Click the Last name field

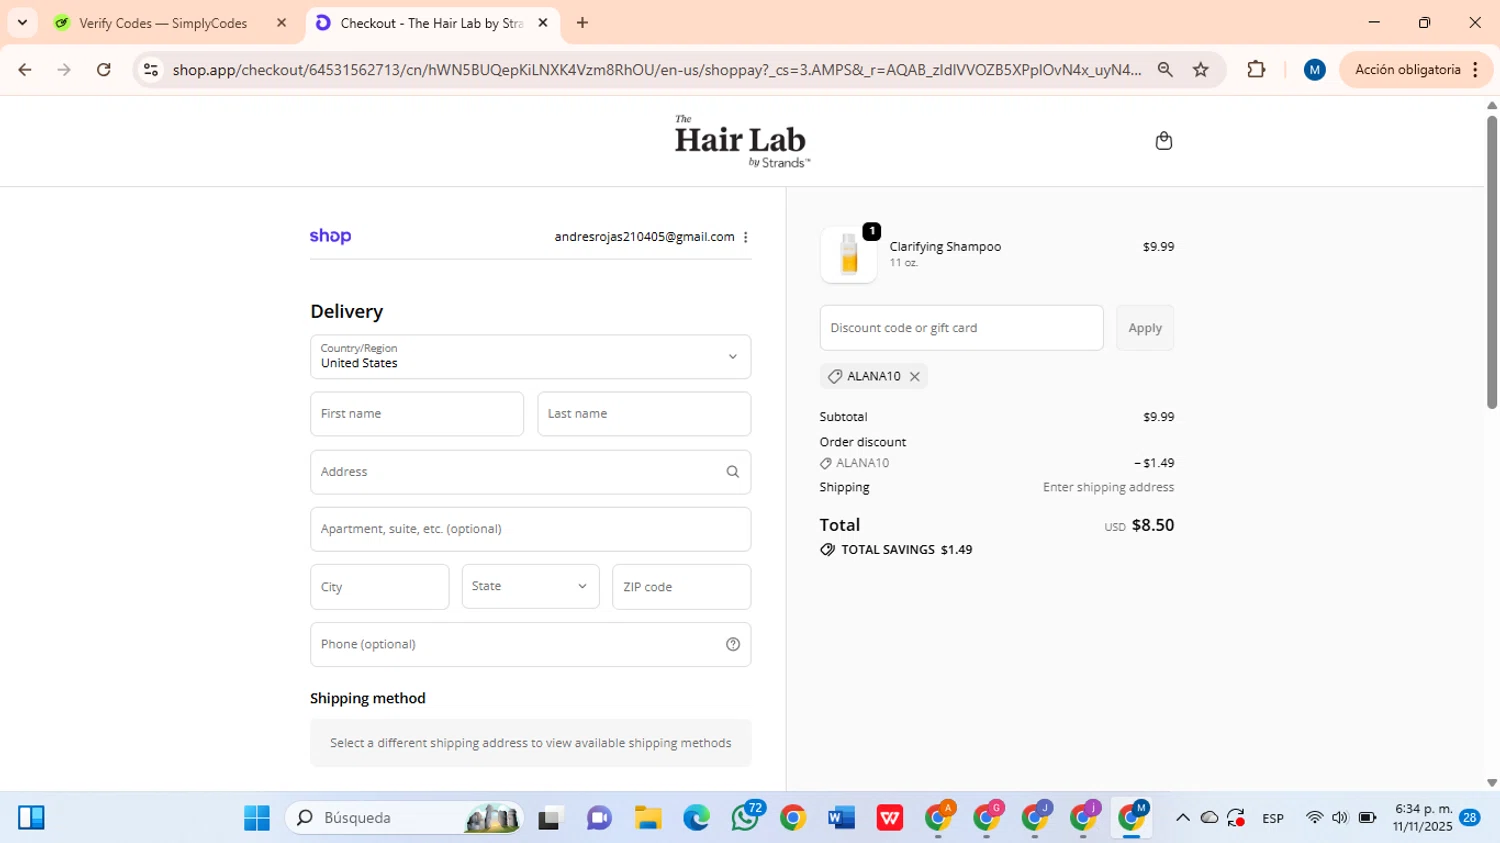point(644,414)
